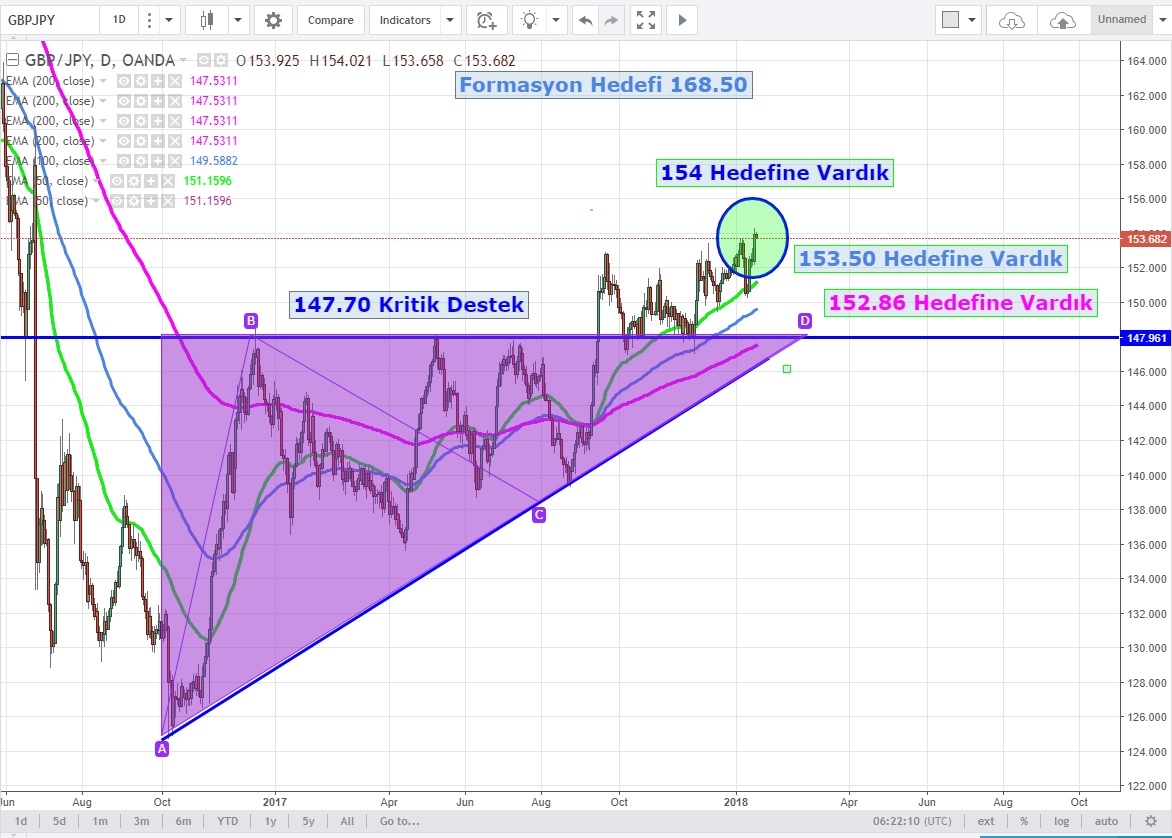1172x838 pixels.
Task: Click the cloud download load chart icon
Action: point(1012,20)
